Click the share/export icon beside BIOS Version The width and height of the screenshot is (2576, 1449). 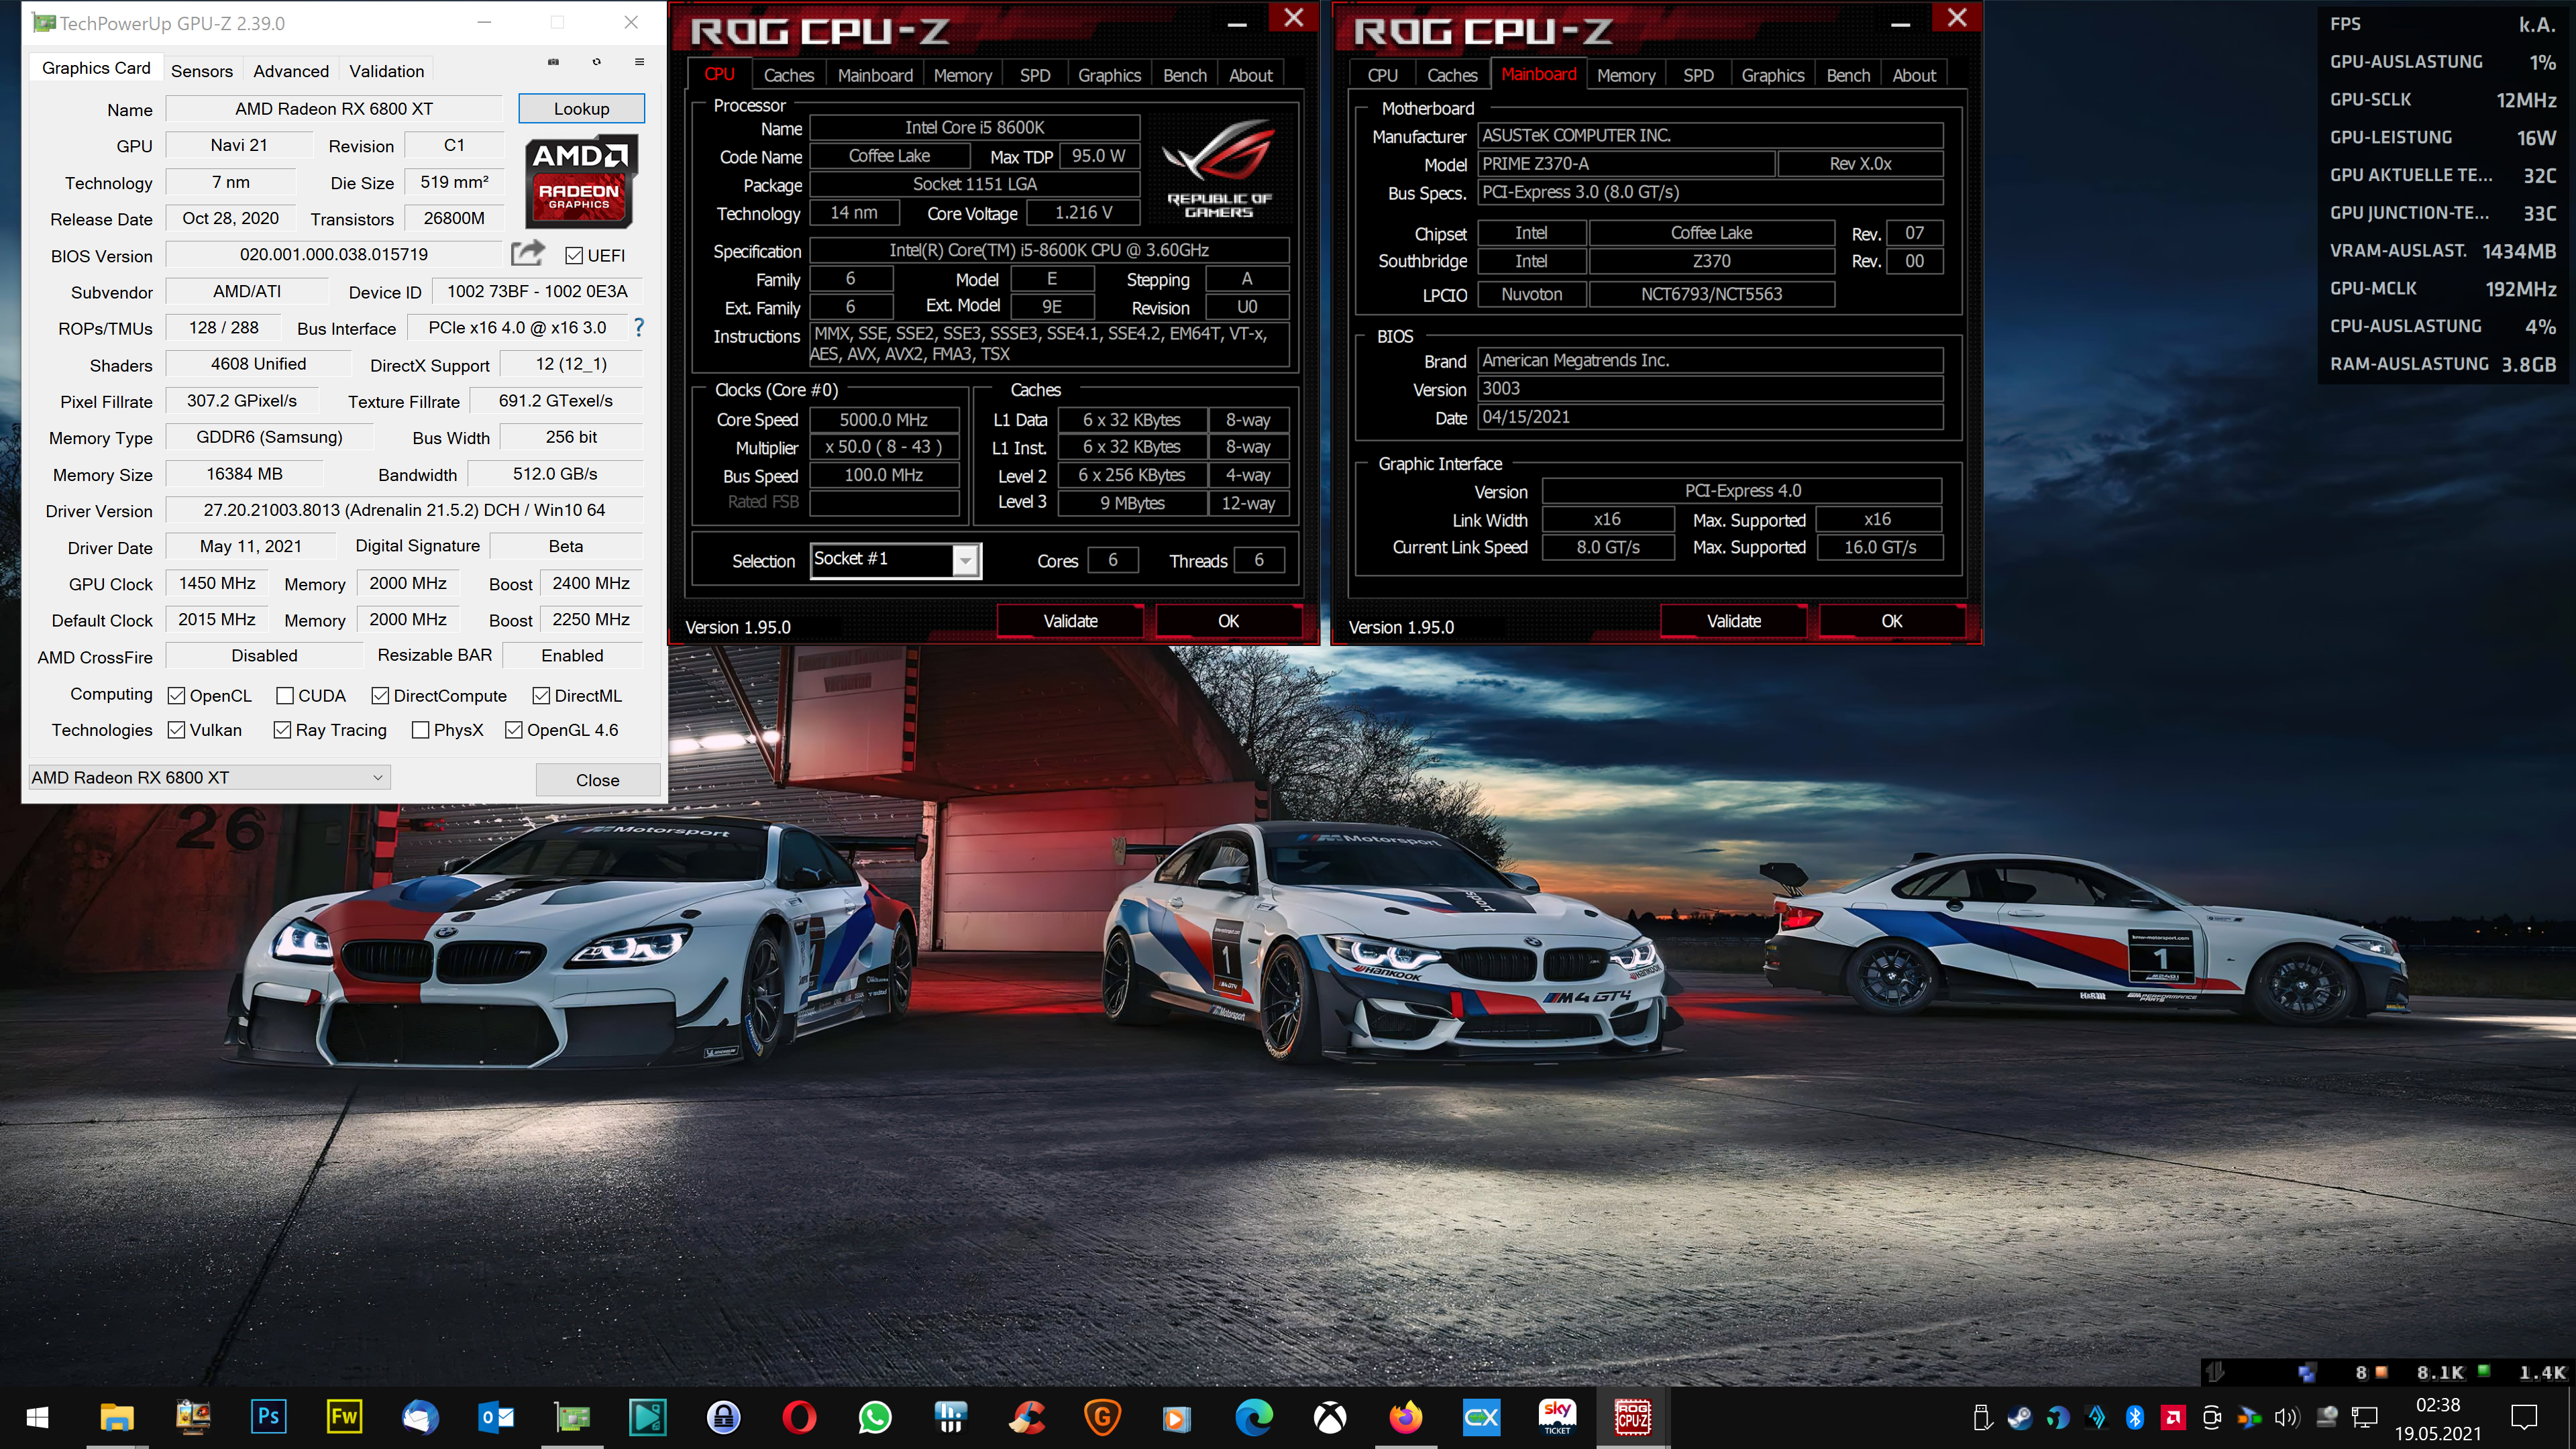pyautogui.click(x=528, y=255)
